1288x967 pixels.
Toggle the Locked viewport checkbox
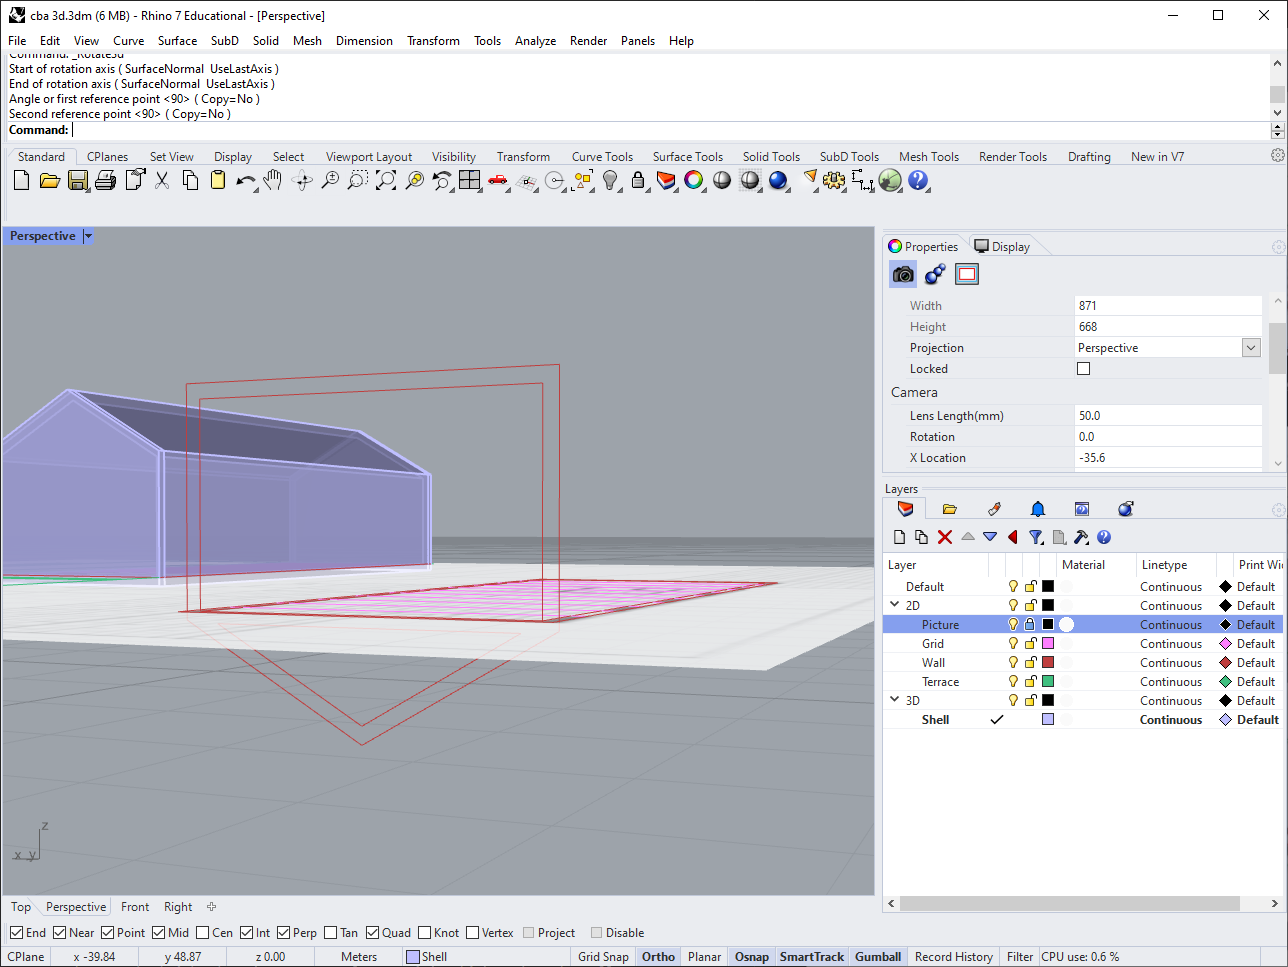(x=1083, y=369)
